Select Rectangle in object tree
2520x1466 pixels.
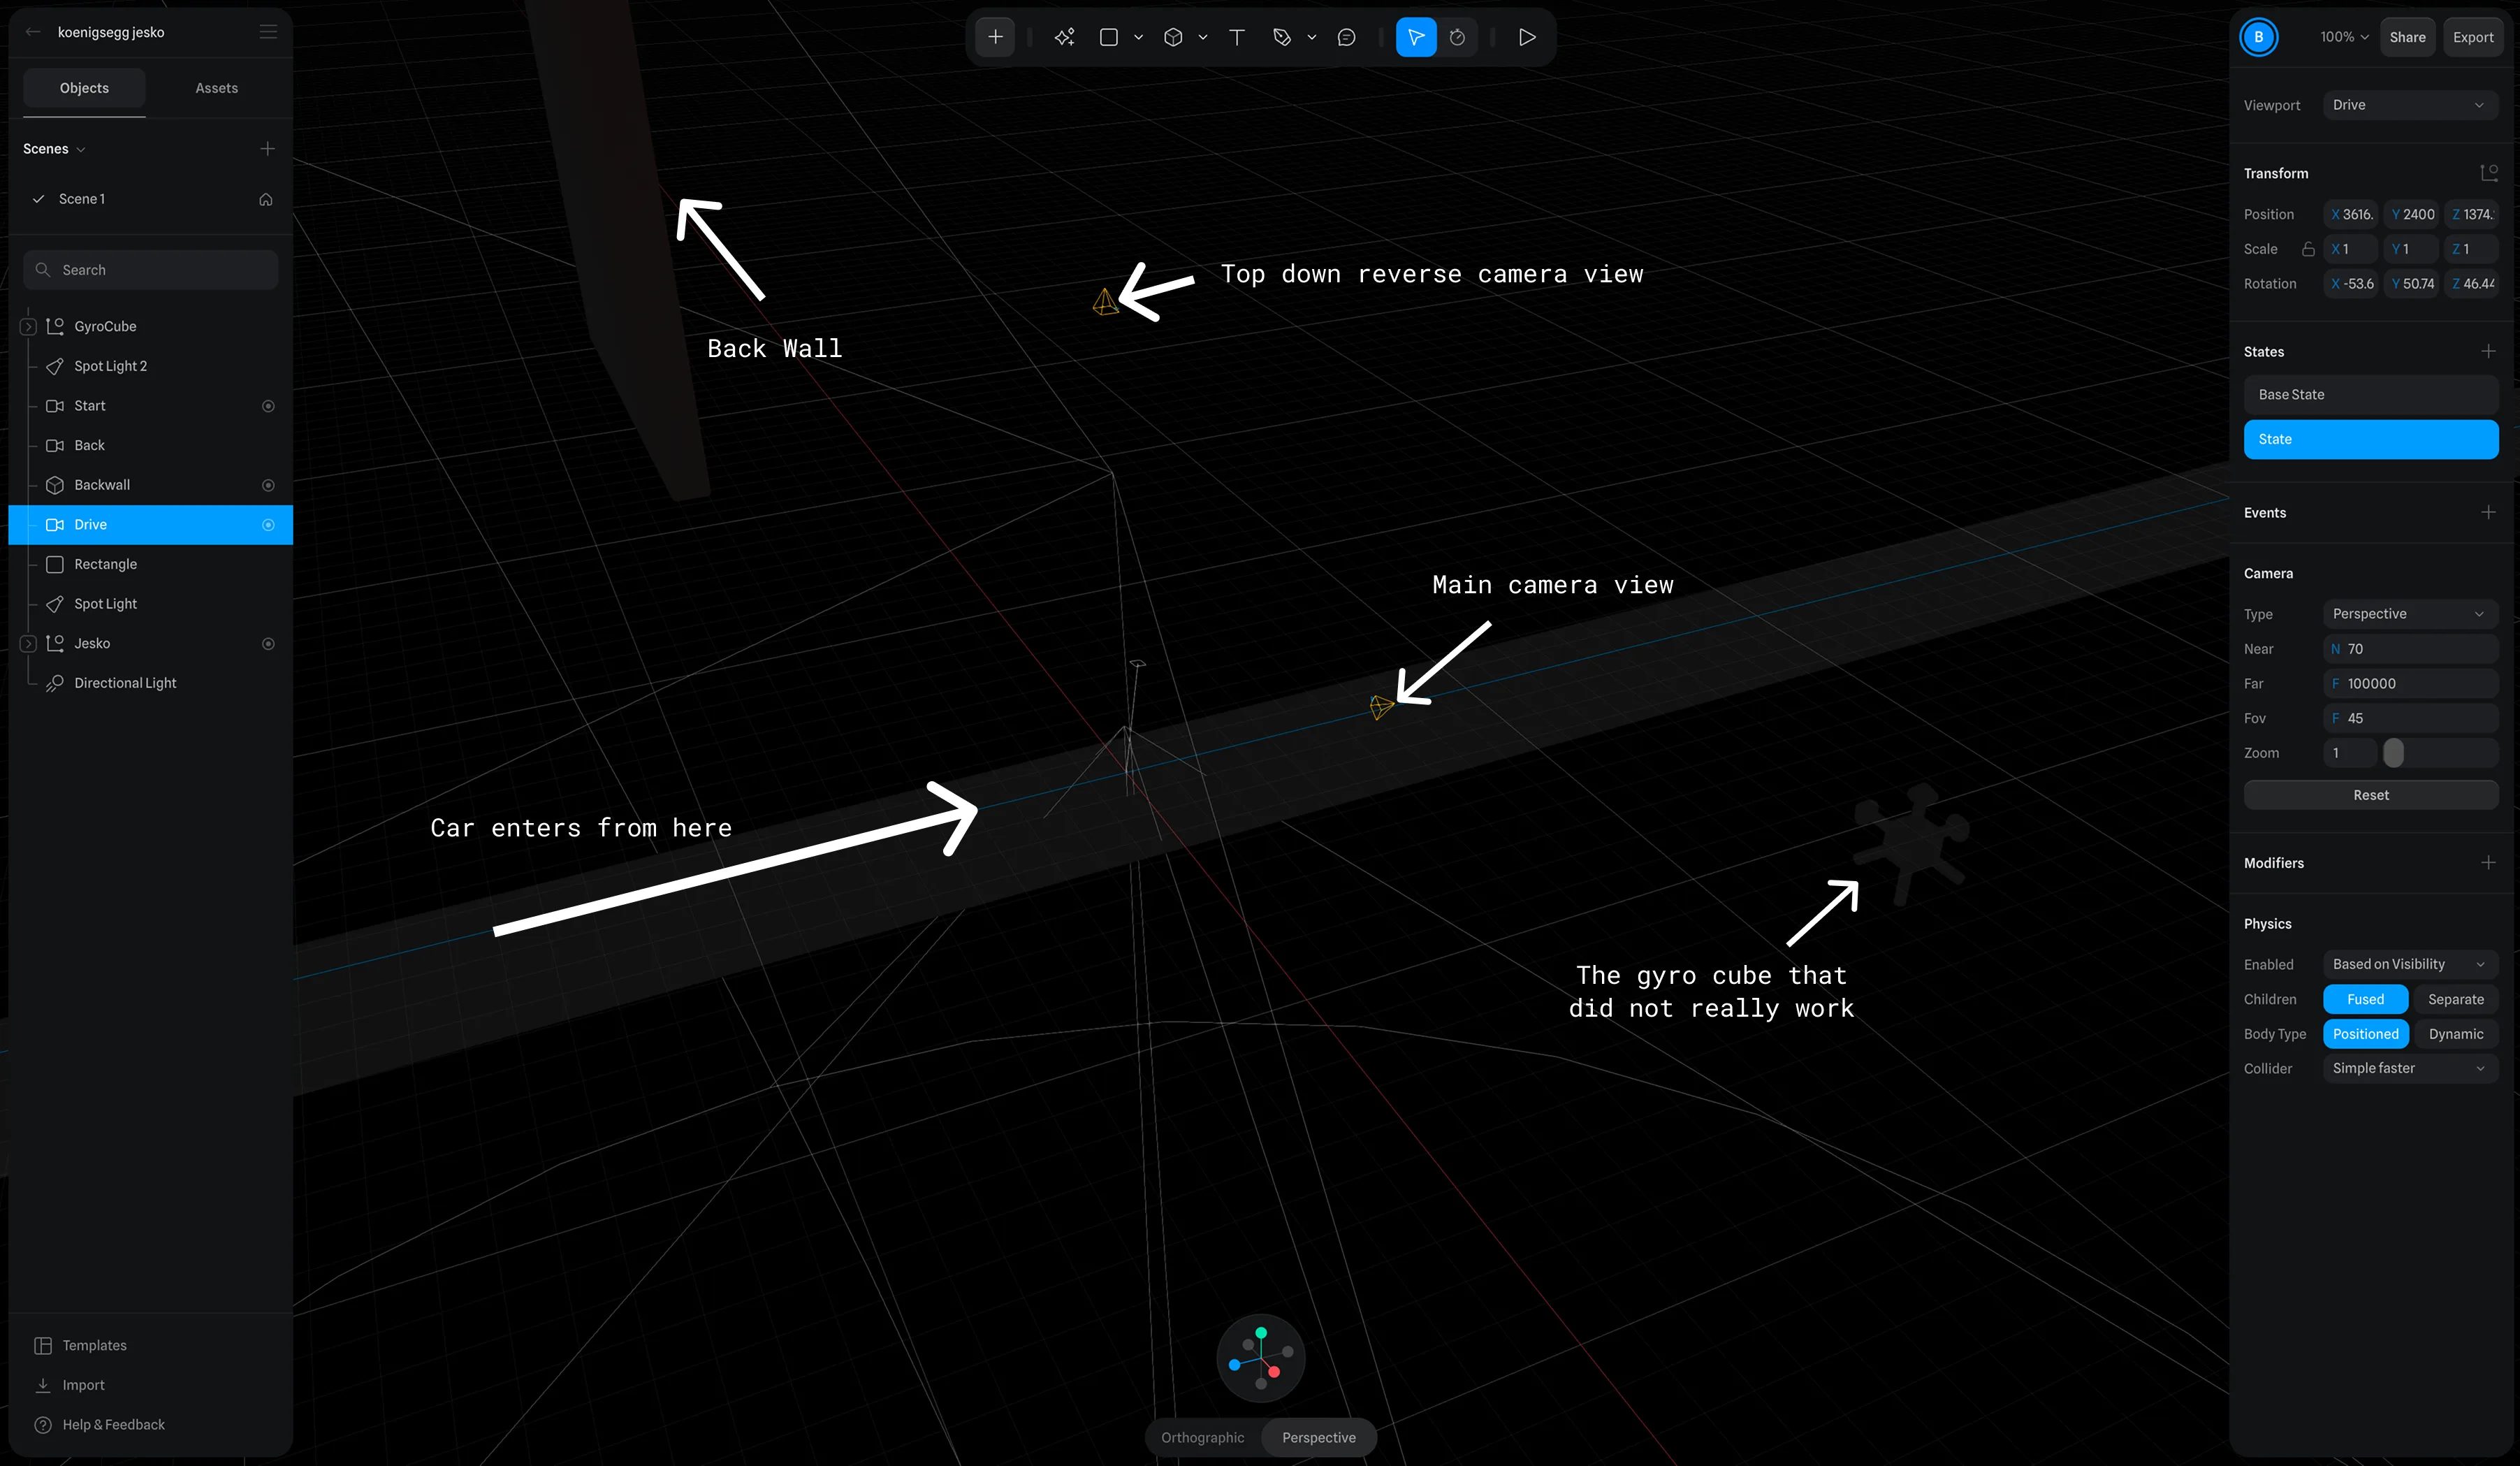click(150, 564)
